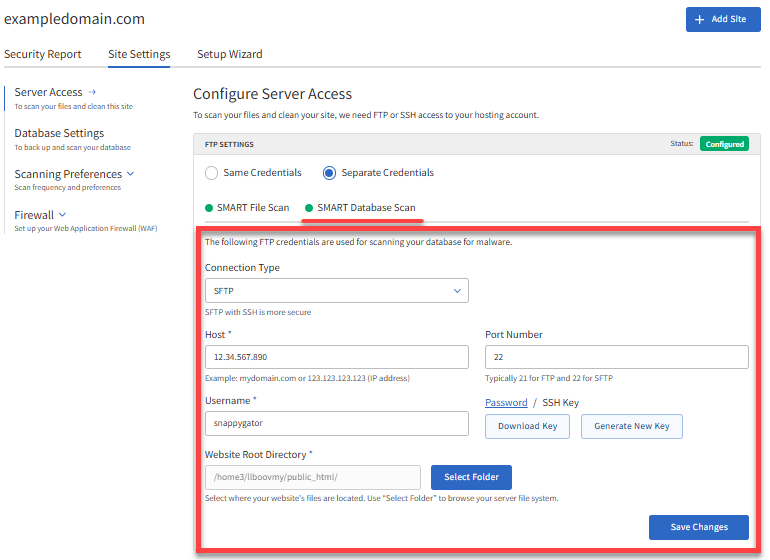
Task: Select the Same Credentials radio button
Action: coord(211,173)
